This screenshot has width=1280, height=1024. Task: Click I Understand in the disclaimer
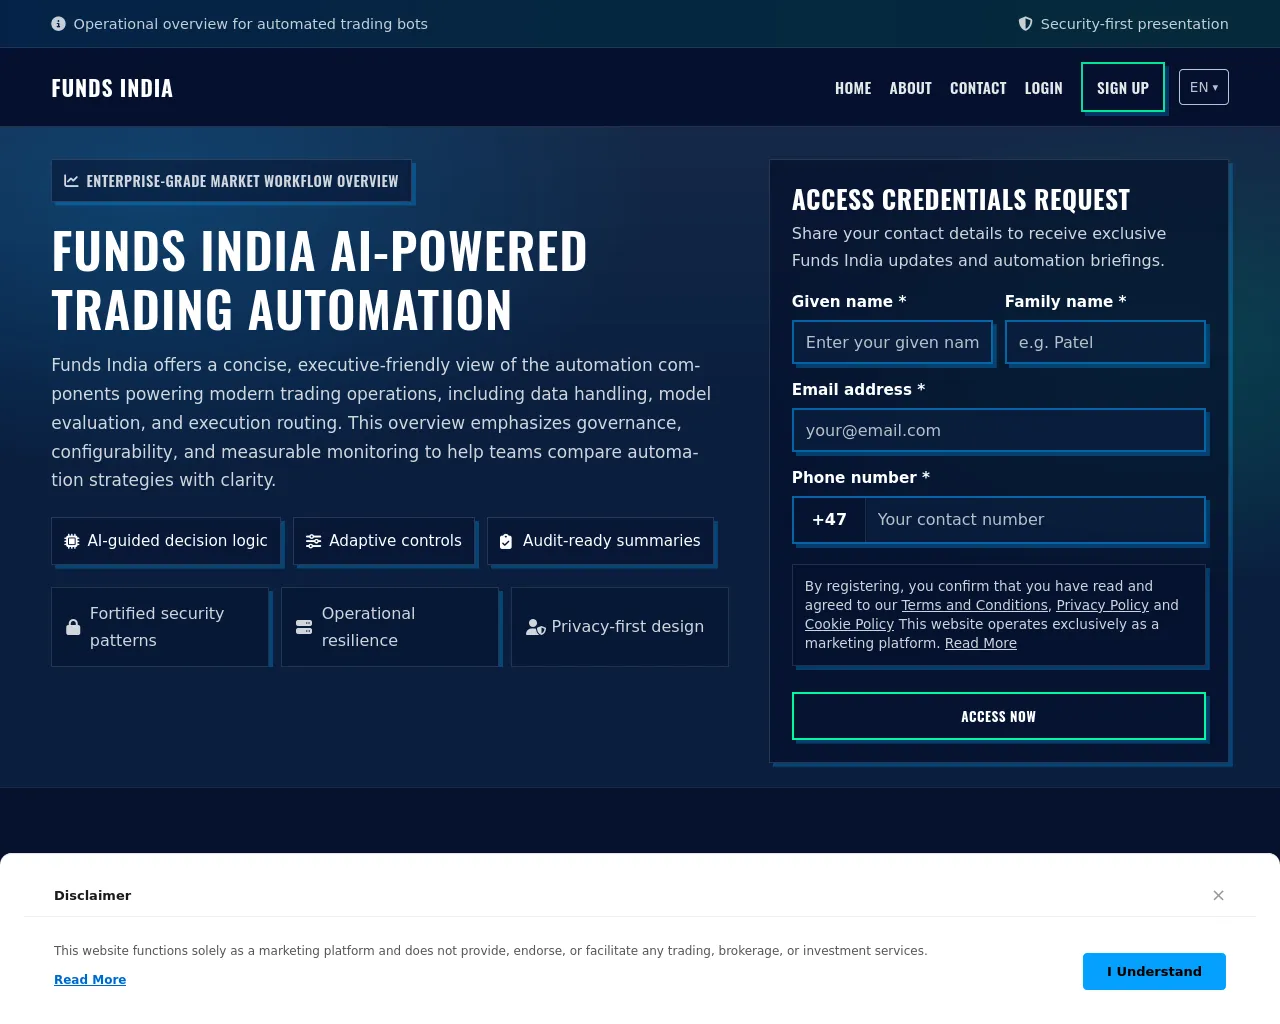(1154, 971)
